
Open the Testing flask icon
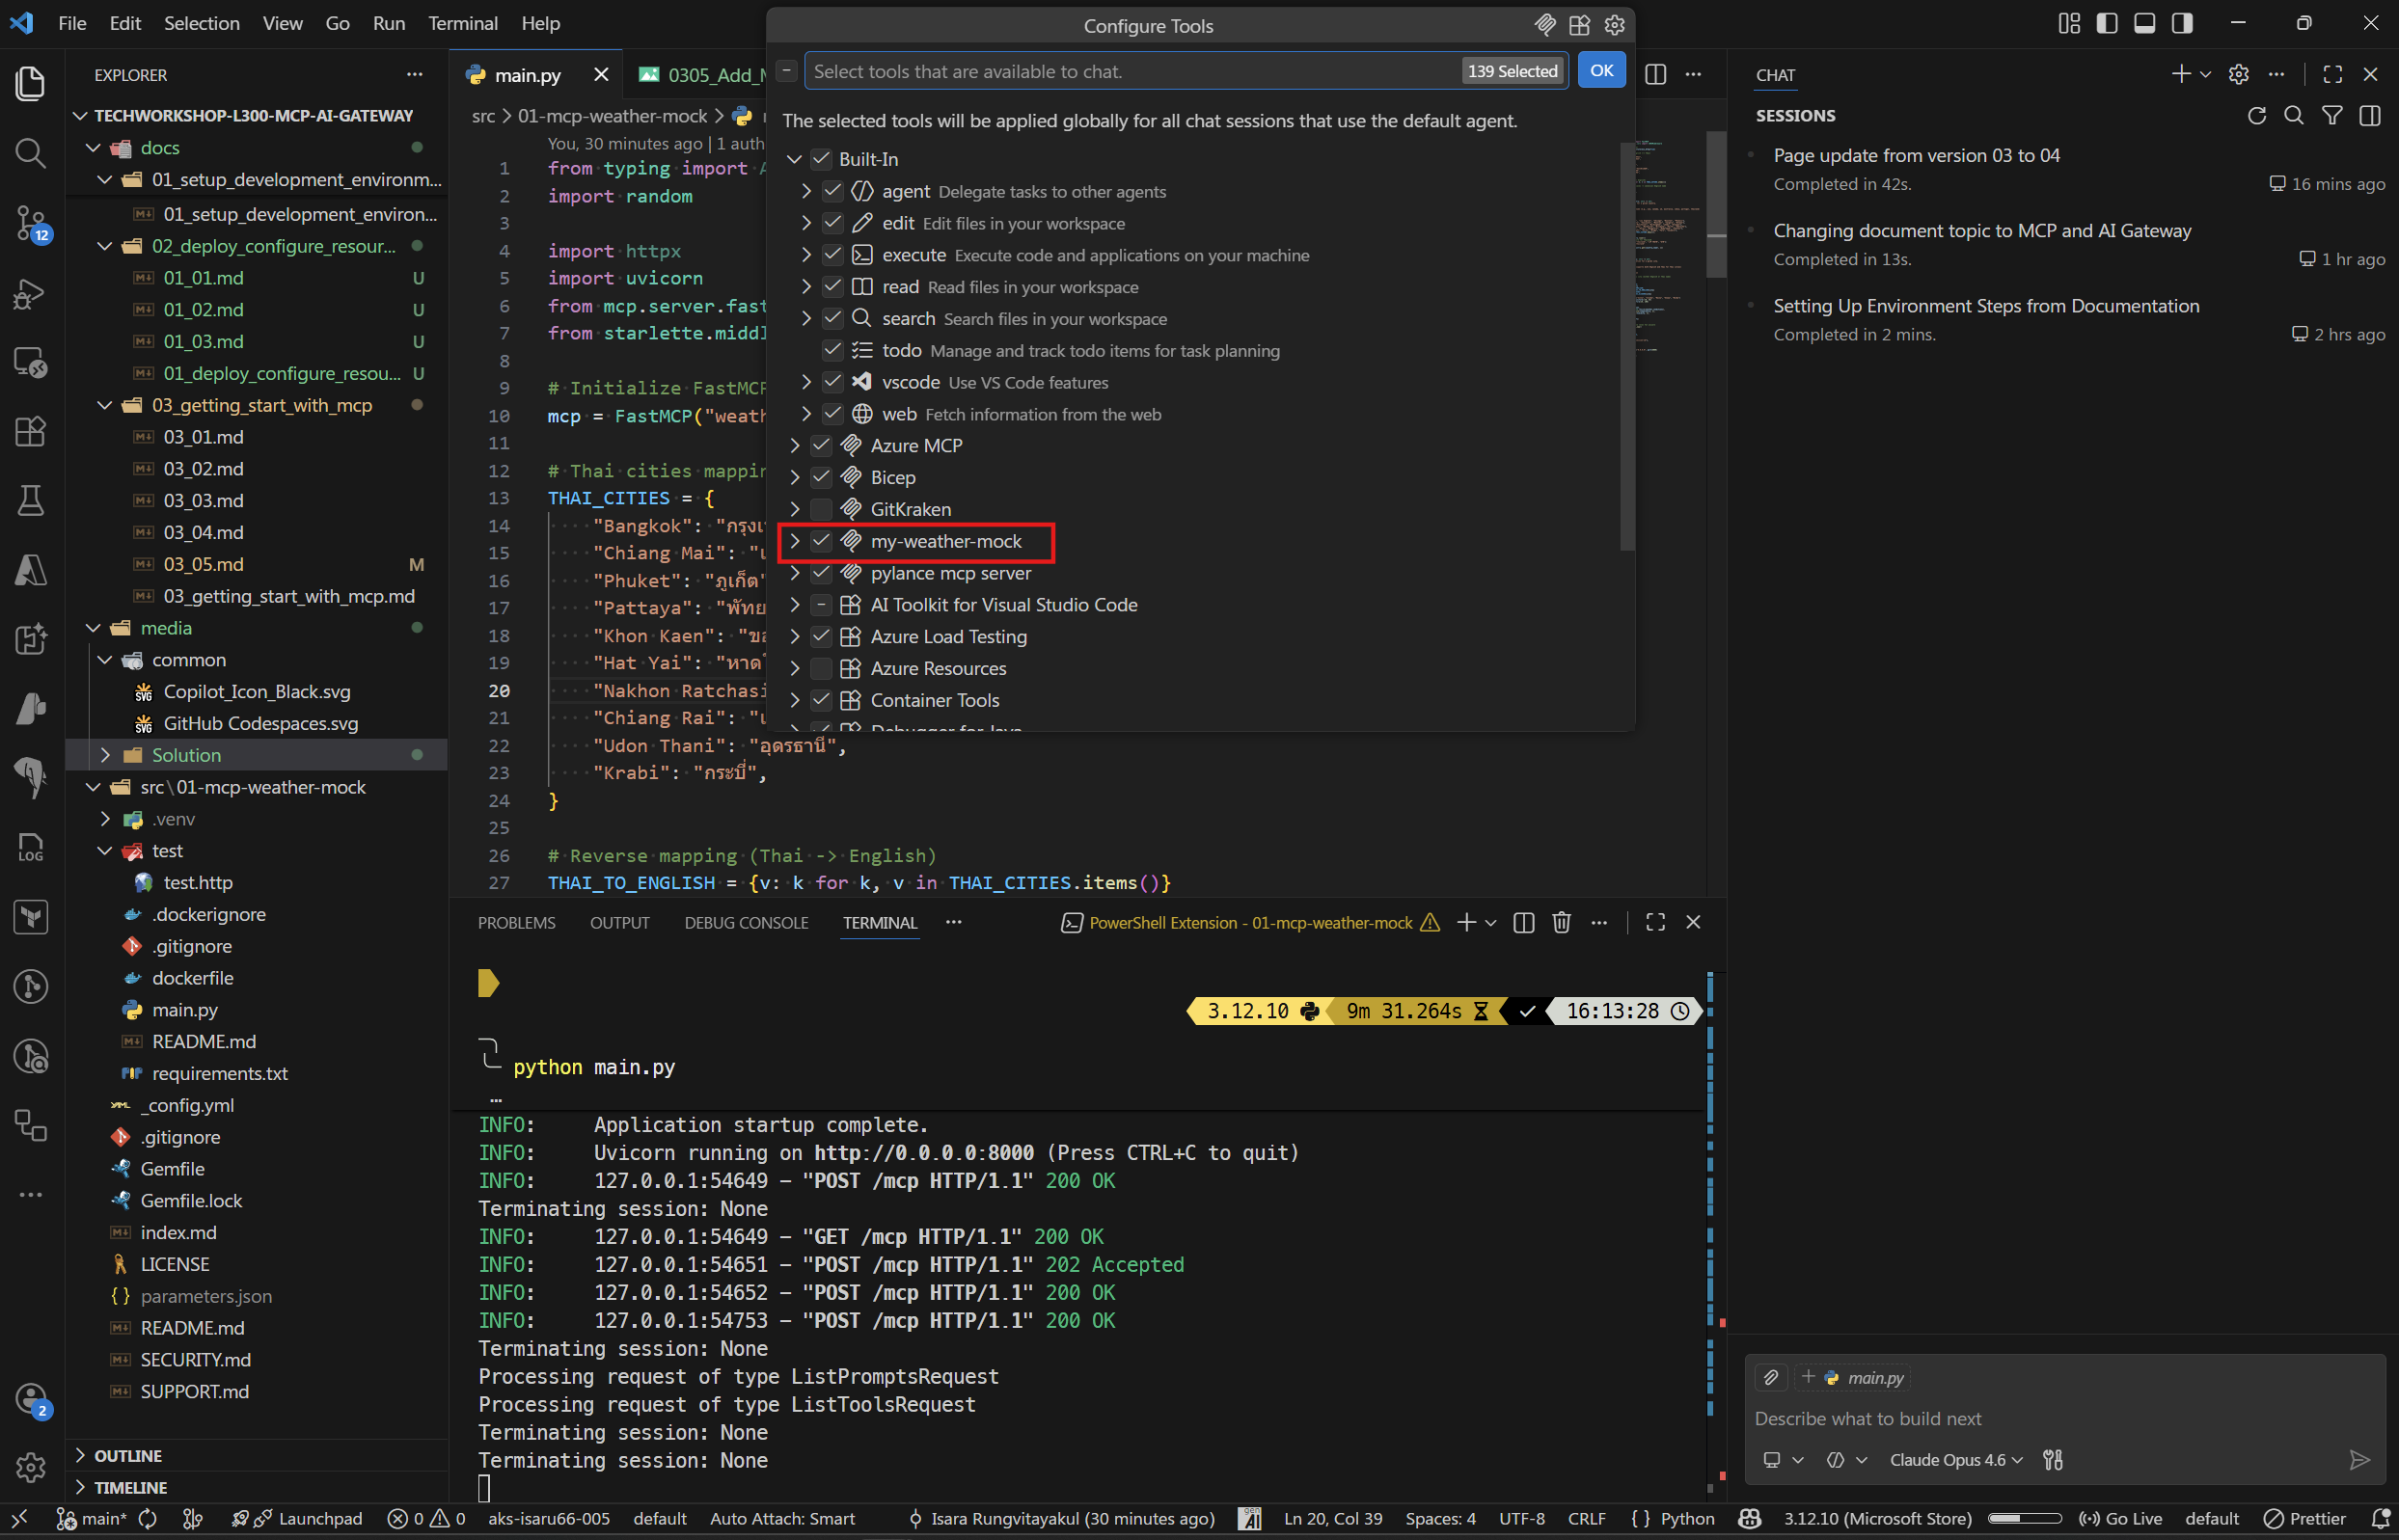[31, 500]
